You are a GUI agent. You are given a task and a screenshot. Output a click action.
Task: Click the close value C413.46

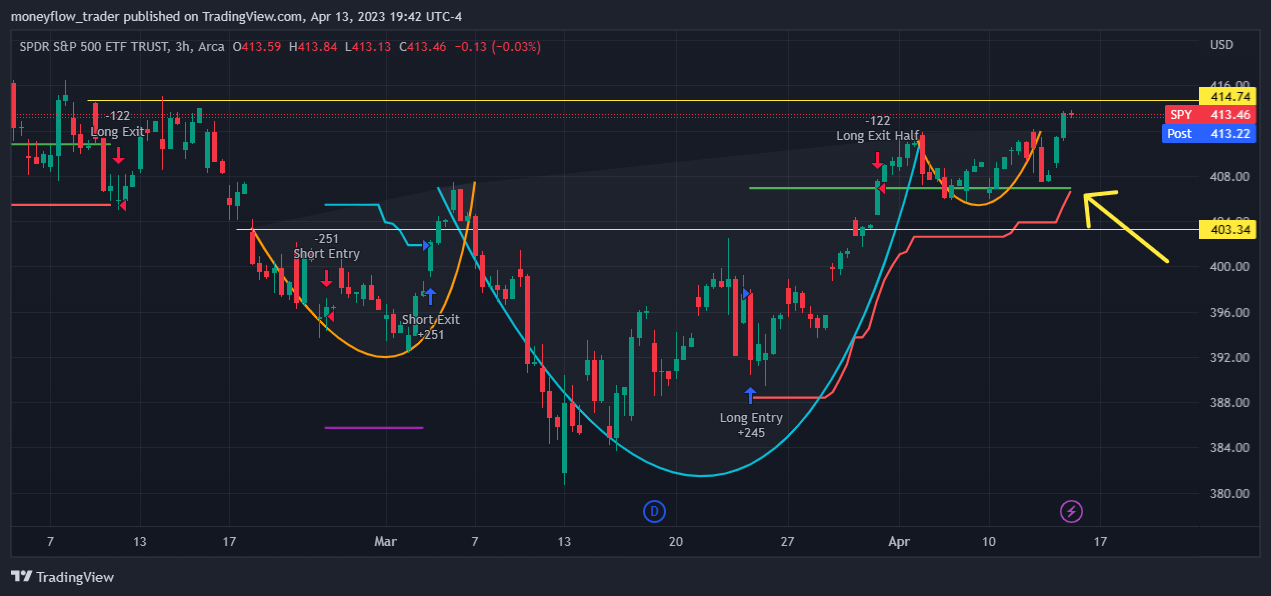[x=423, y=46]
